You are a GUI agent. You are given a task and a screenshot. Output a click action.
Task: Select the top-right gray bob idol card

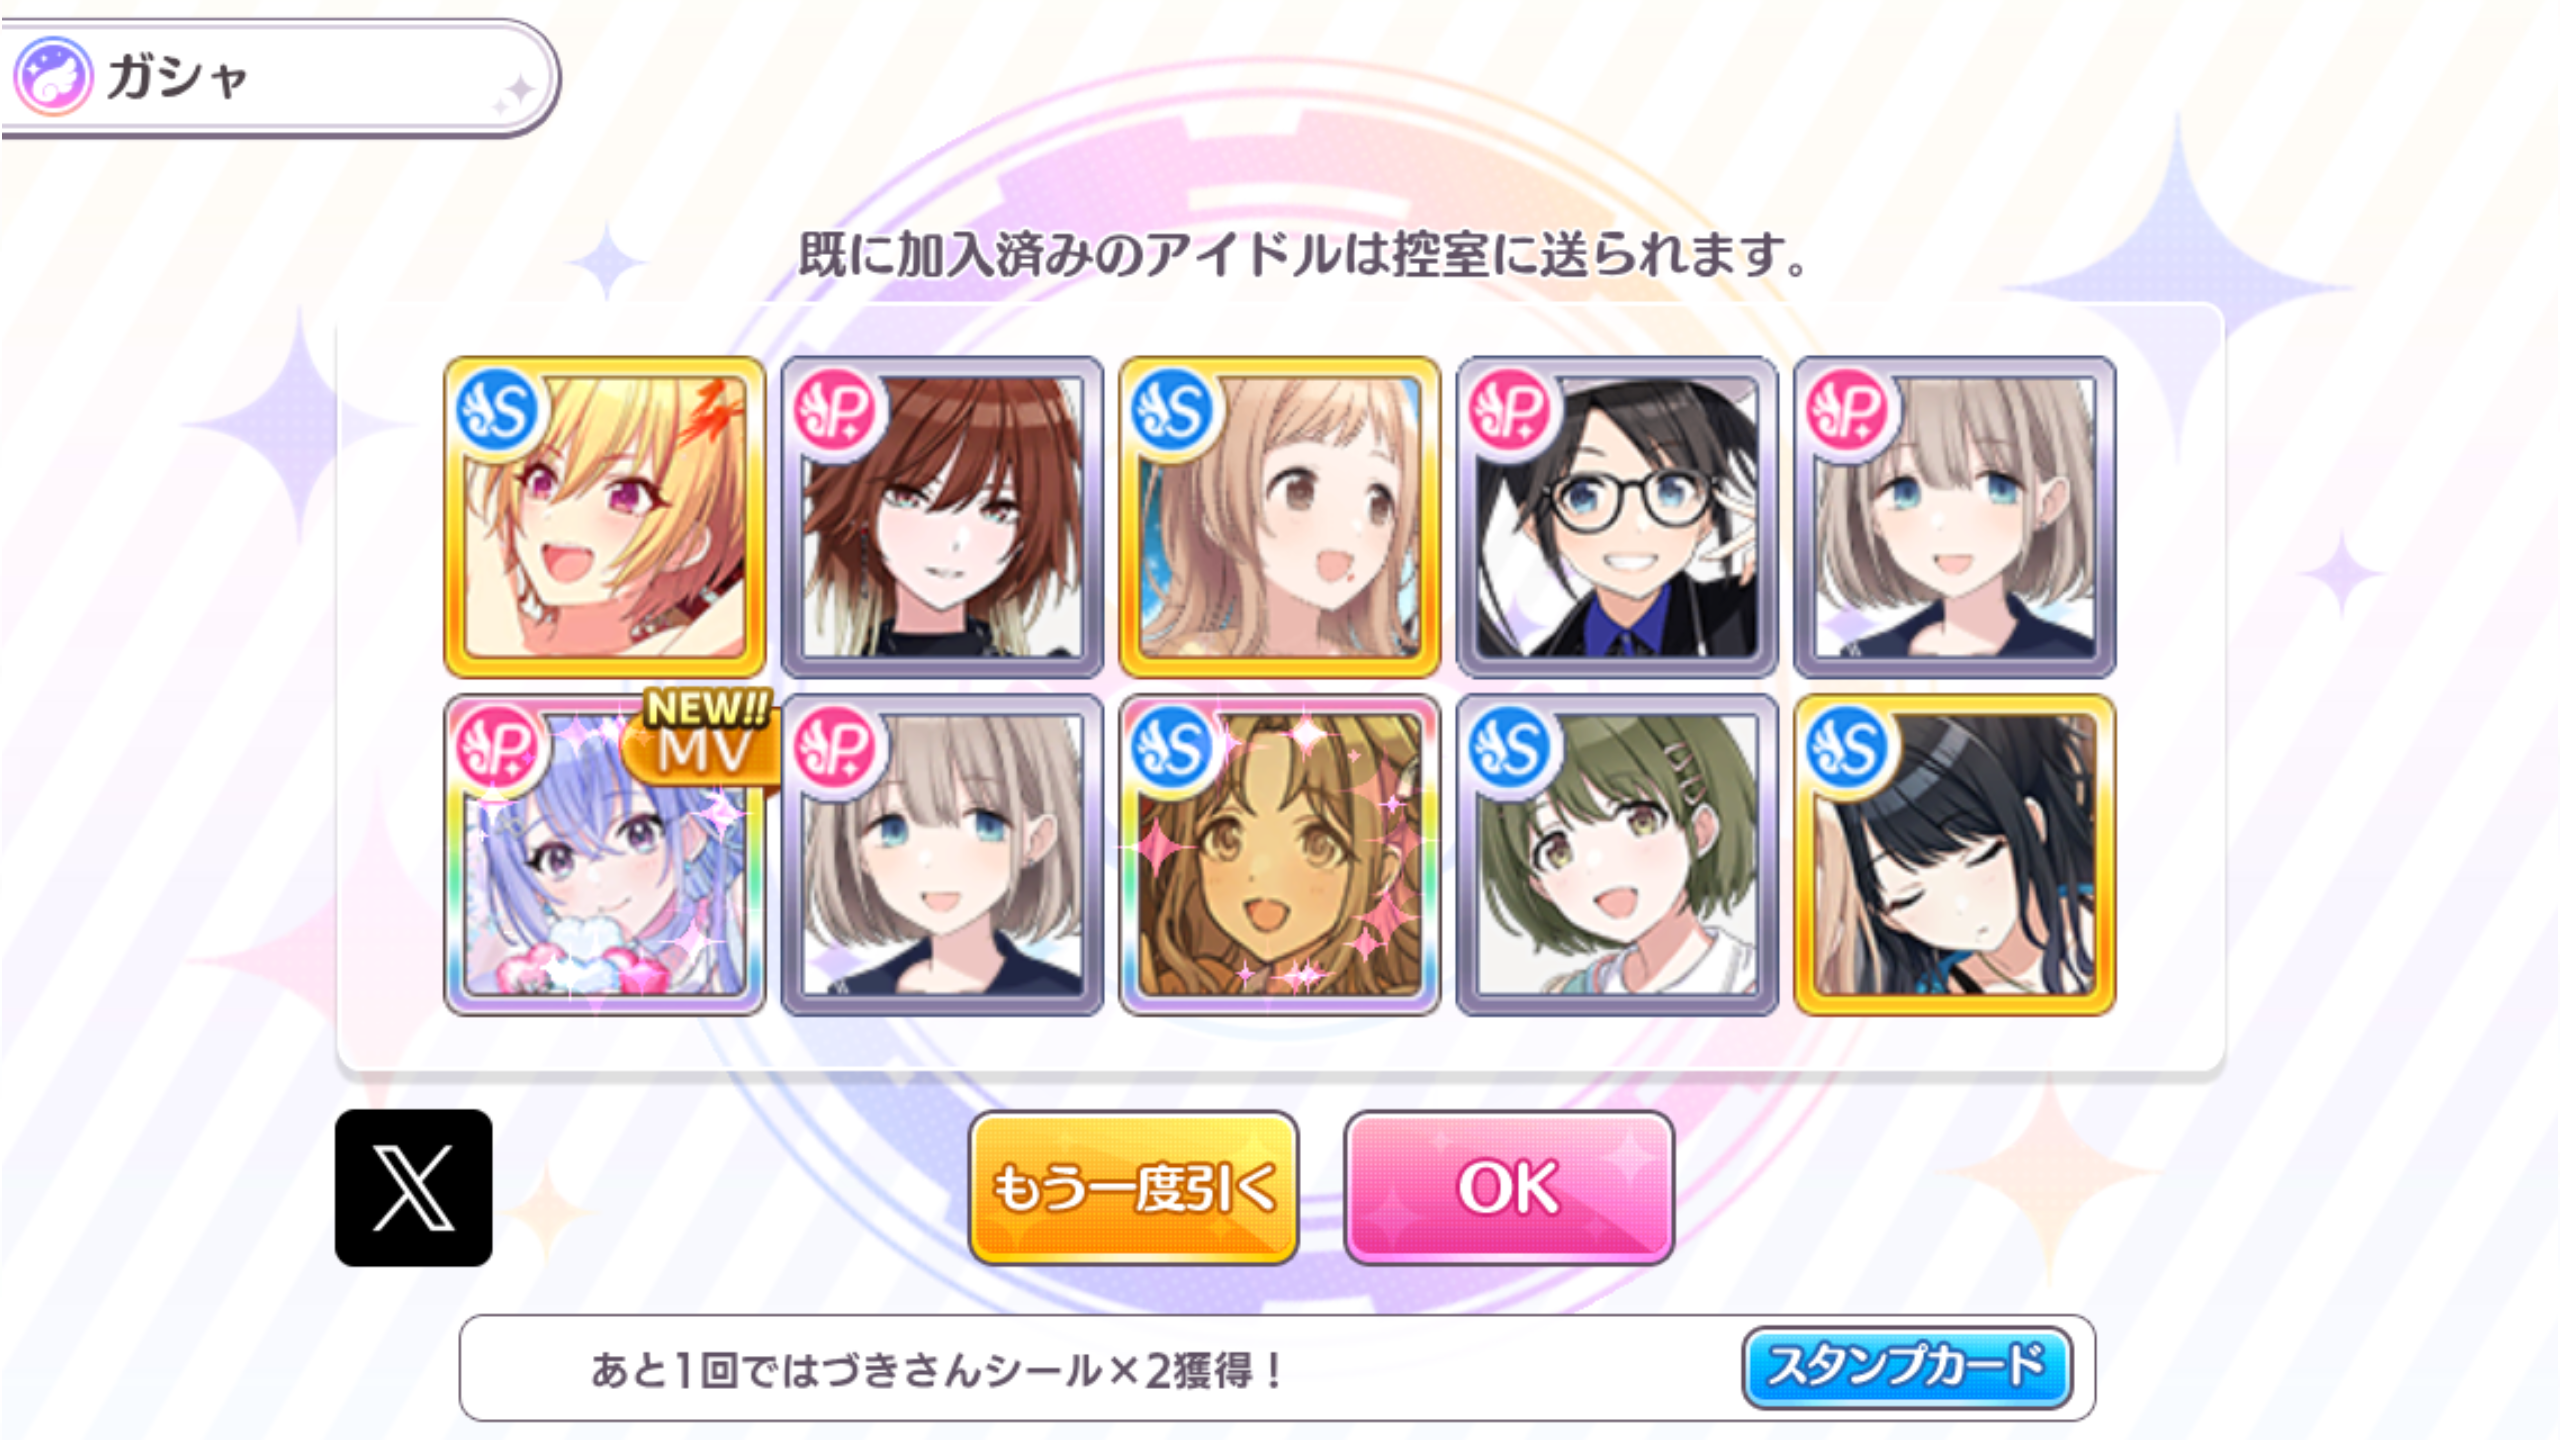point(1954,517)
